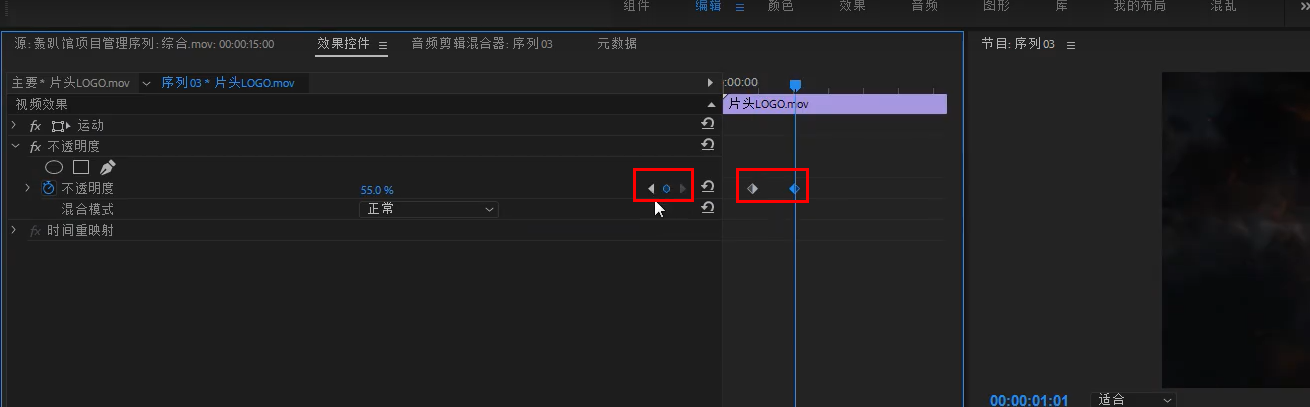Toggle animation stopwatch for 不透明度
The image size is (1310, 407).
49,188
